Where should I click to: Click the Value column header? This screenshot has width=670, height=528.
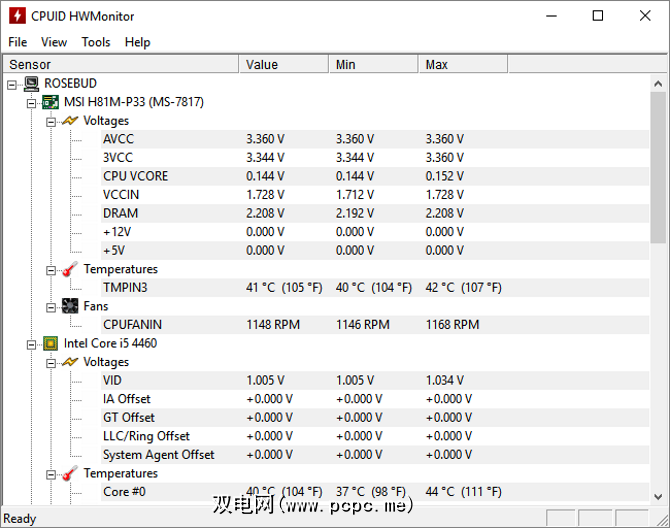tap(284, 64)
